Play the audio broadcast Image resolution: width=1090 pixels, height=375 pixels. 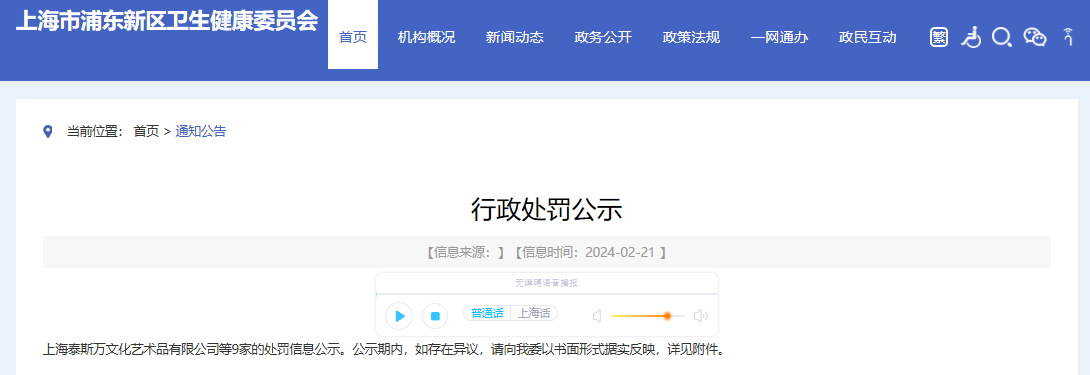(x=399, y=316)
